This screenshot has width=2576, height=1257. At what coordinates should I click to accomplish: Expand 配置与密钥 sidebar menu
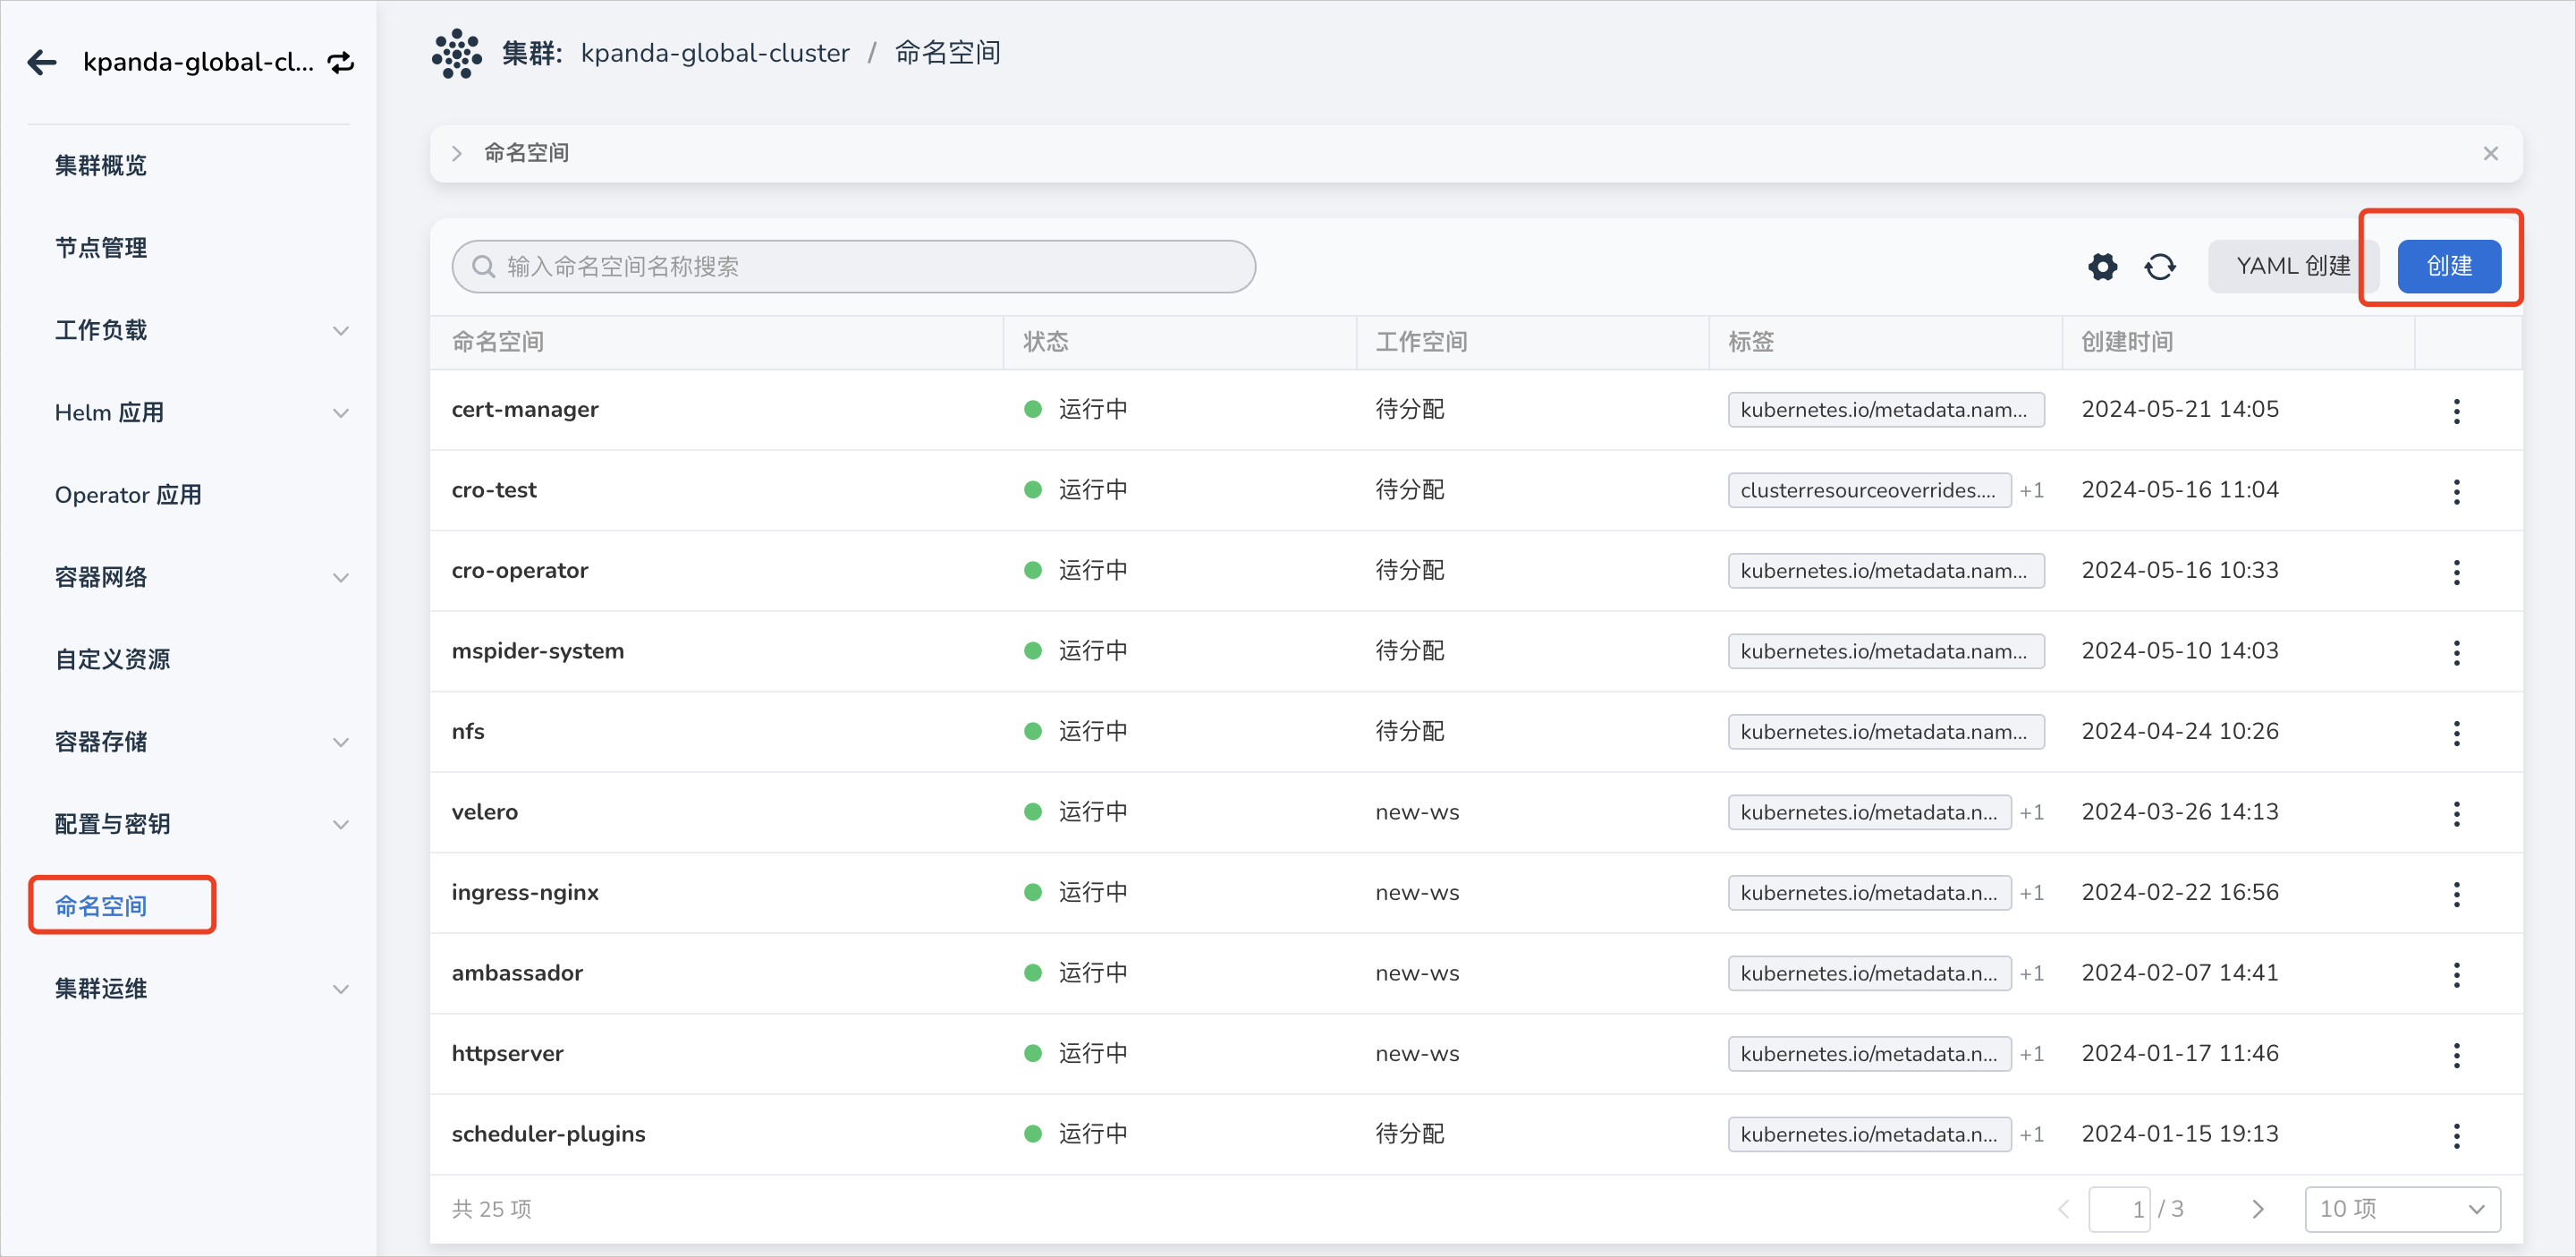tap(340, 825)
